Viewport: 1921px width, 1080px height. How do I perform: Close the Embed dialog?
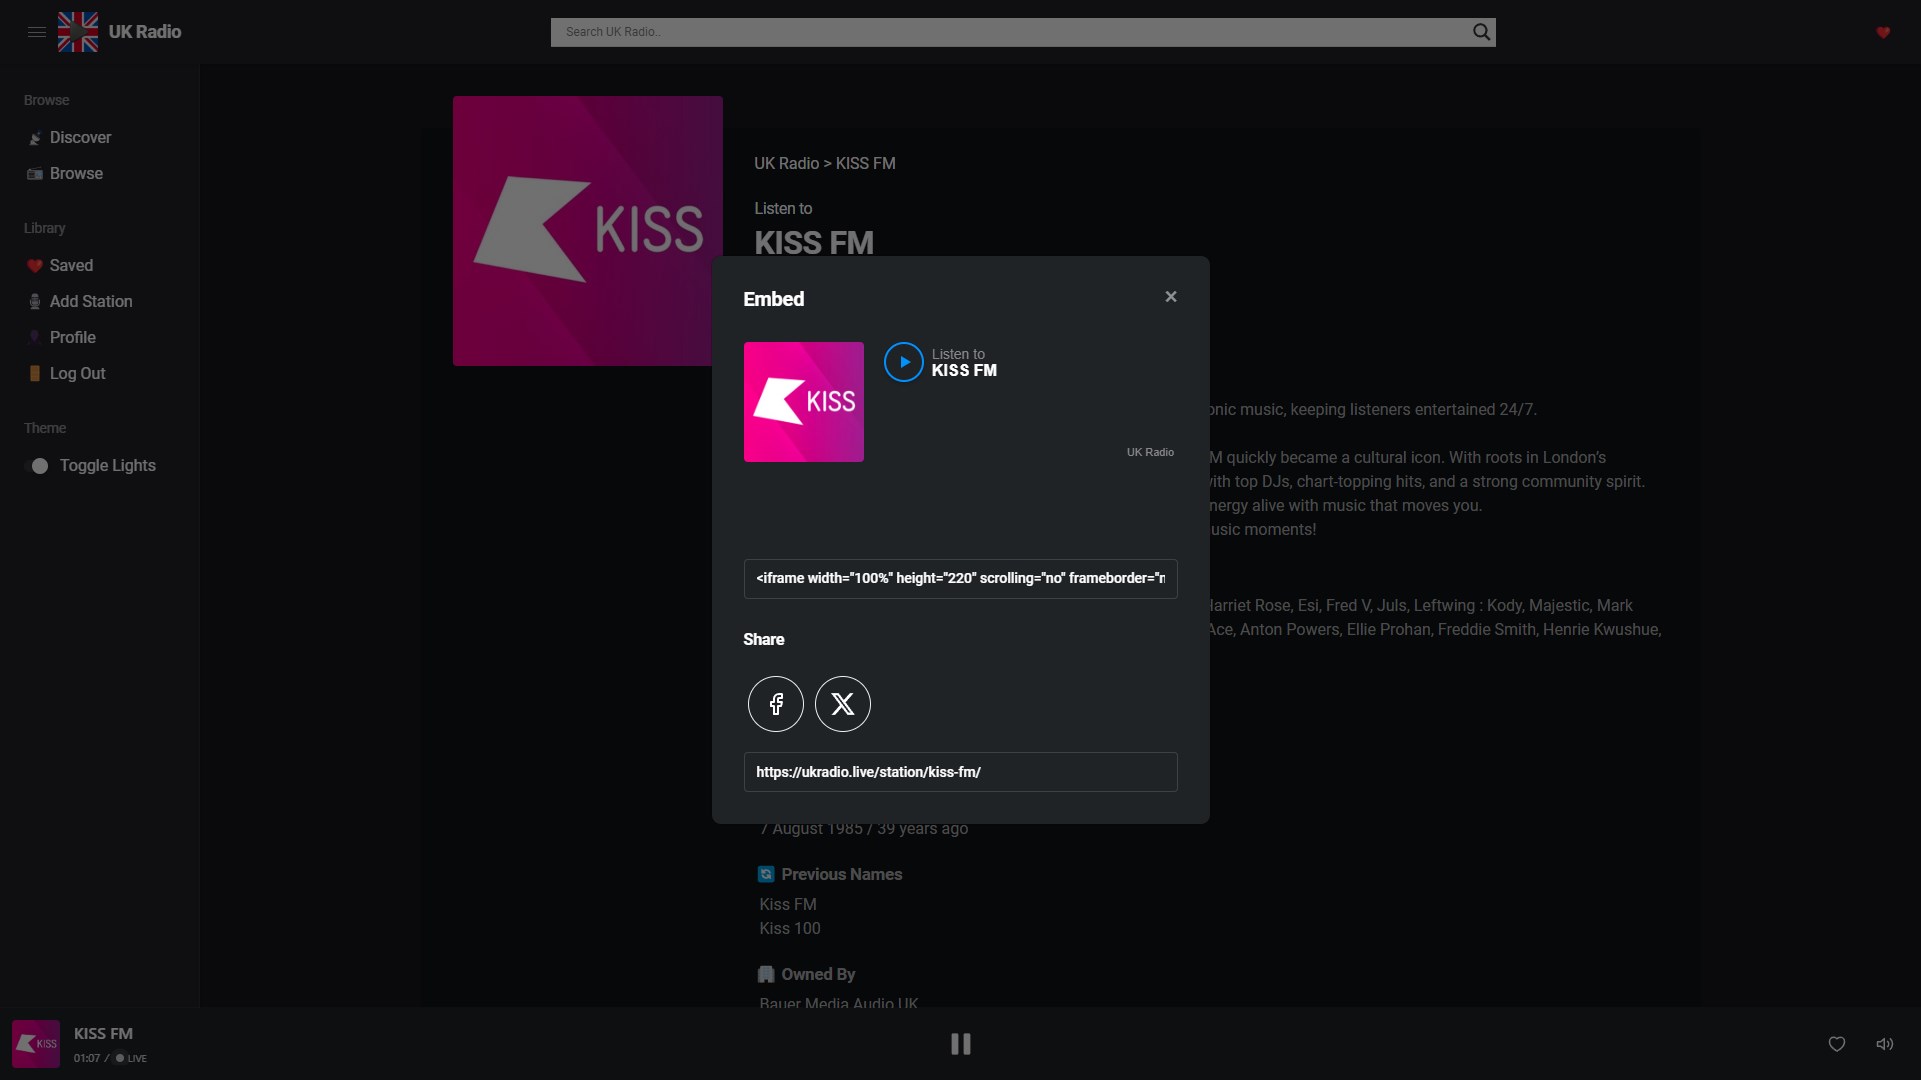(1171, 297)
